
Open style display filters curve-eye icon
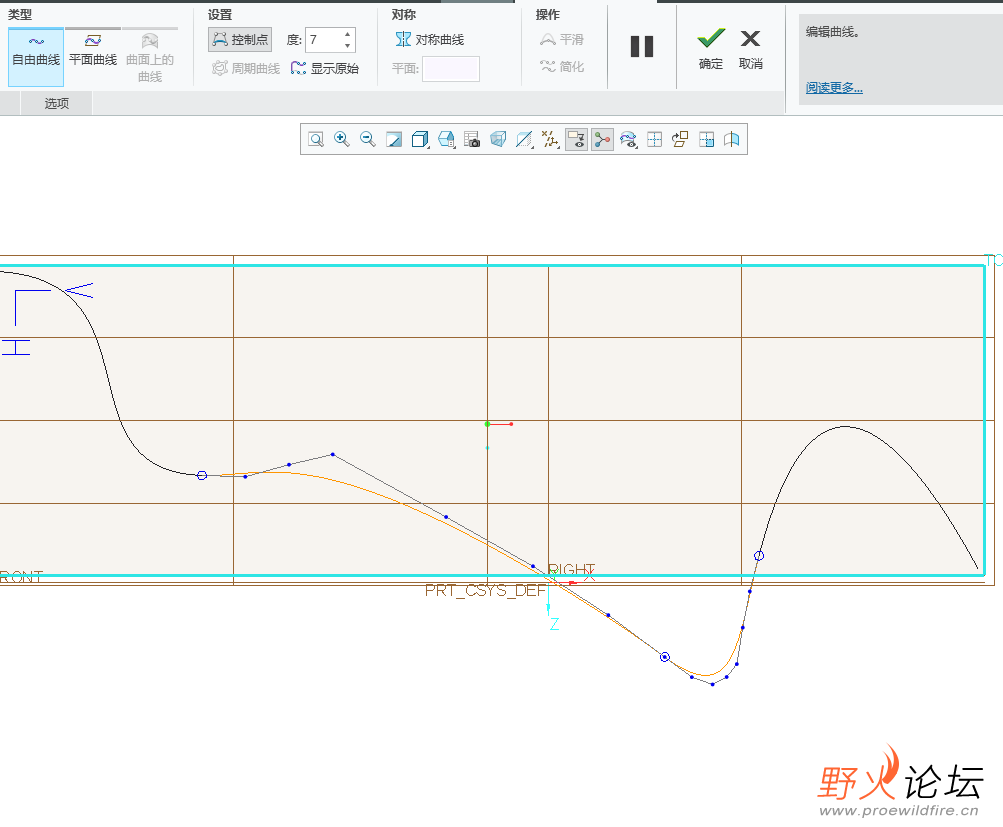tap(629, 139)
